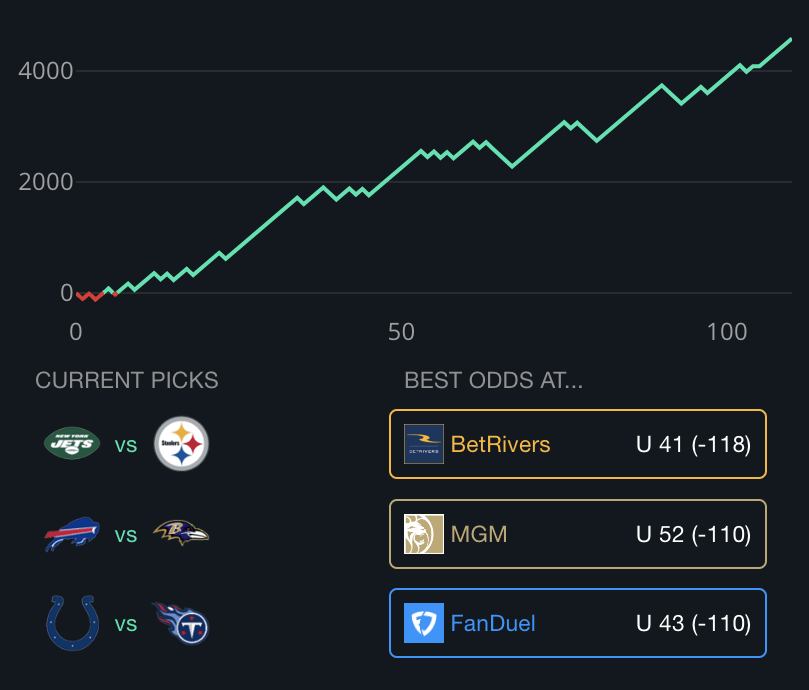Viewport: 809px width, 690px height.
Task: Click the Pittsburgh Steelers logo
Action: click(x=181, y=444)
